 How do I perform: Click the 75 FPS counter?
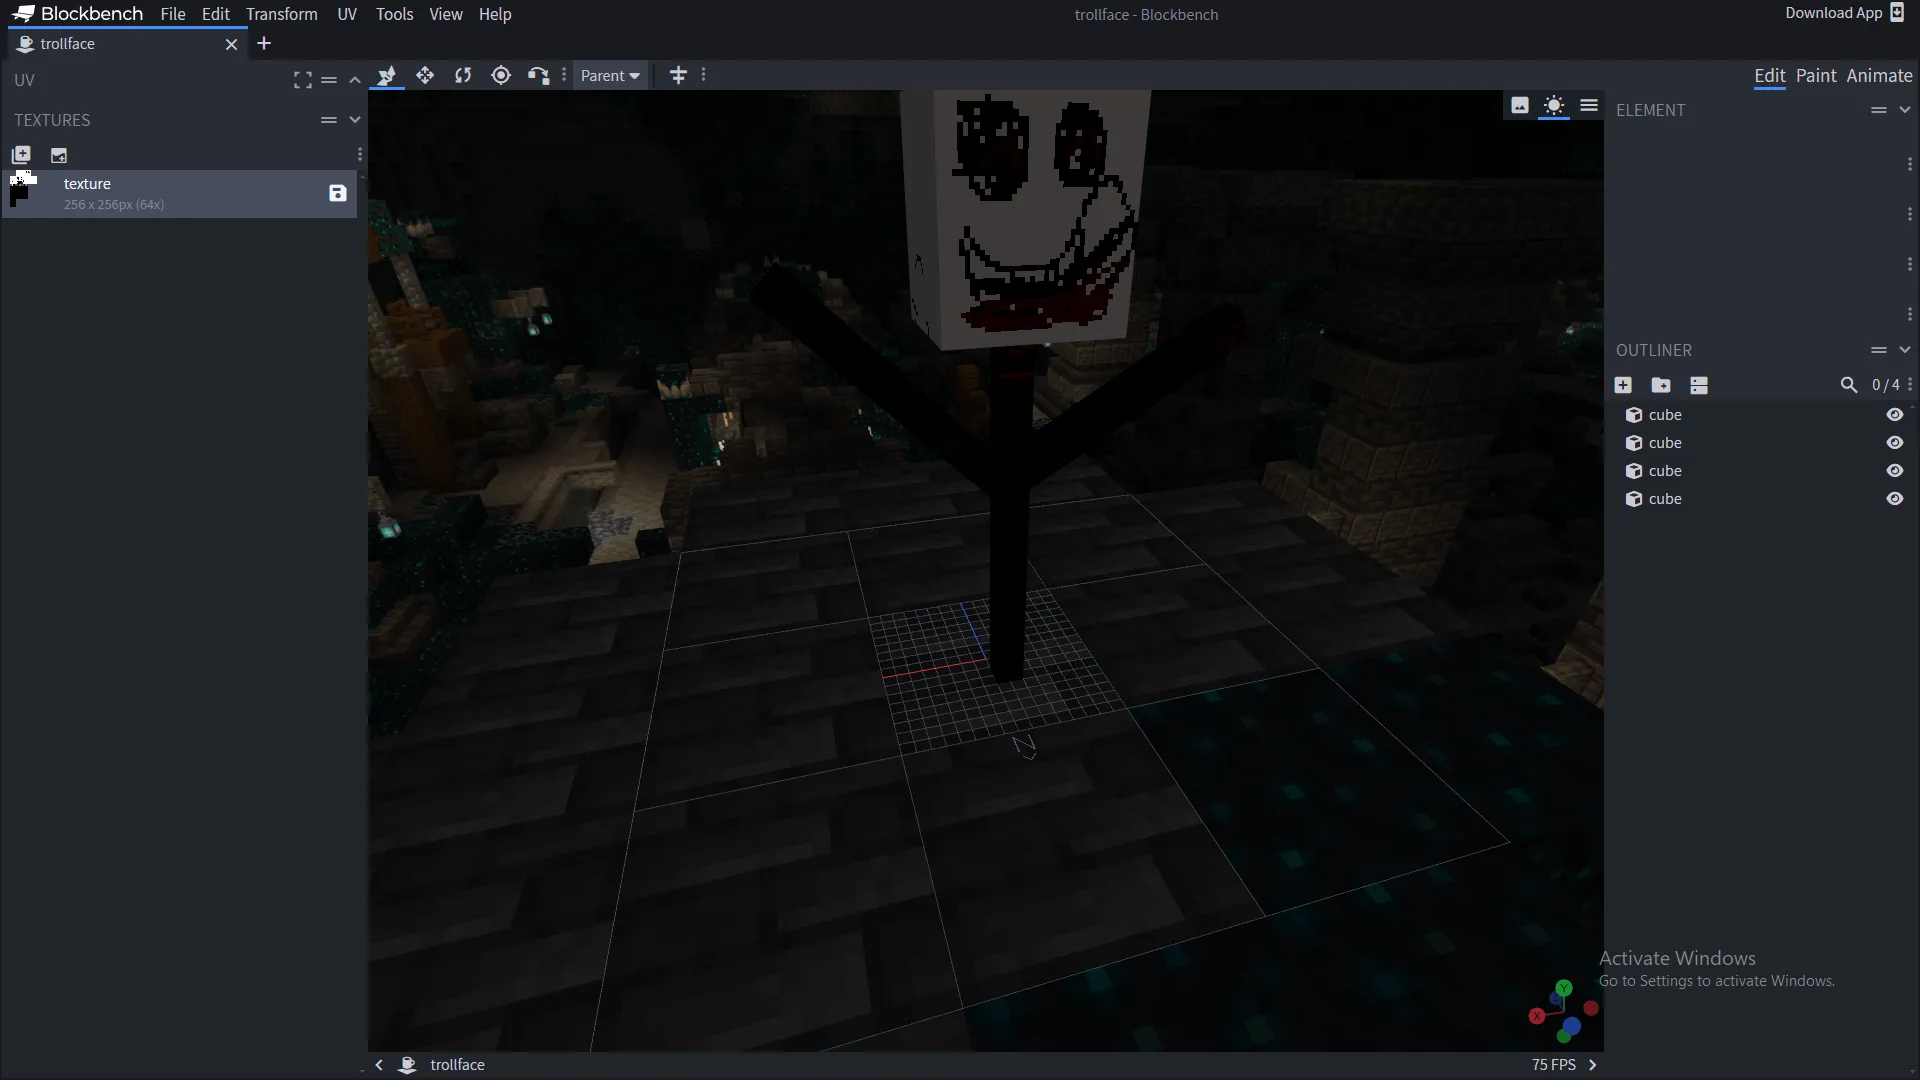[x=1554, y=1065]
